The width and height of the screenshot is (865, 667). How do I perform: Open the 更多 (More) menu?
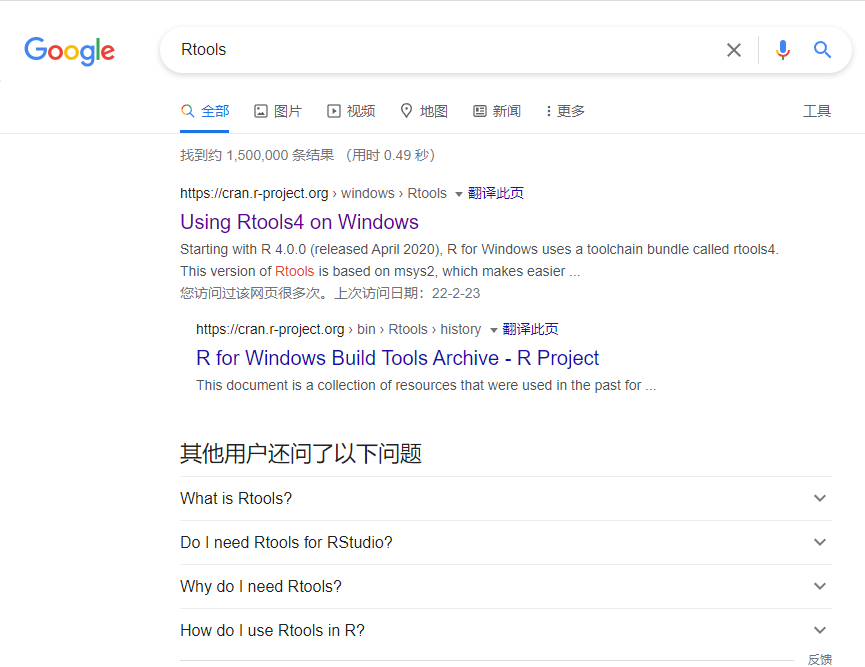click(x=565, y=111)
